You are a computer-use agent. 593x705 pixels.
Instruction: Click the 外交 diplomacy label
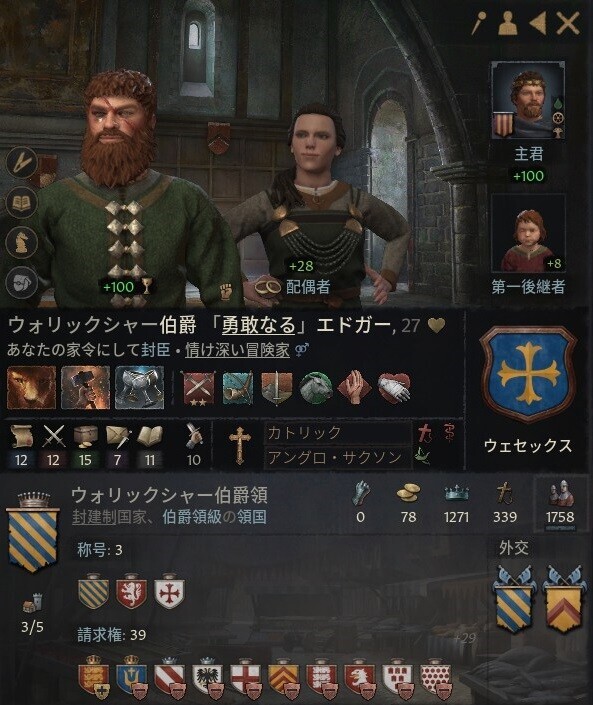coord(513,548)
